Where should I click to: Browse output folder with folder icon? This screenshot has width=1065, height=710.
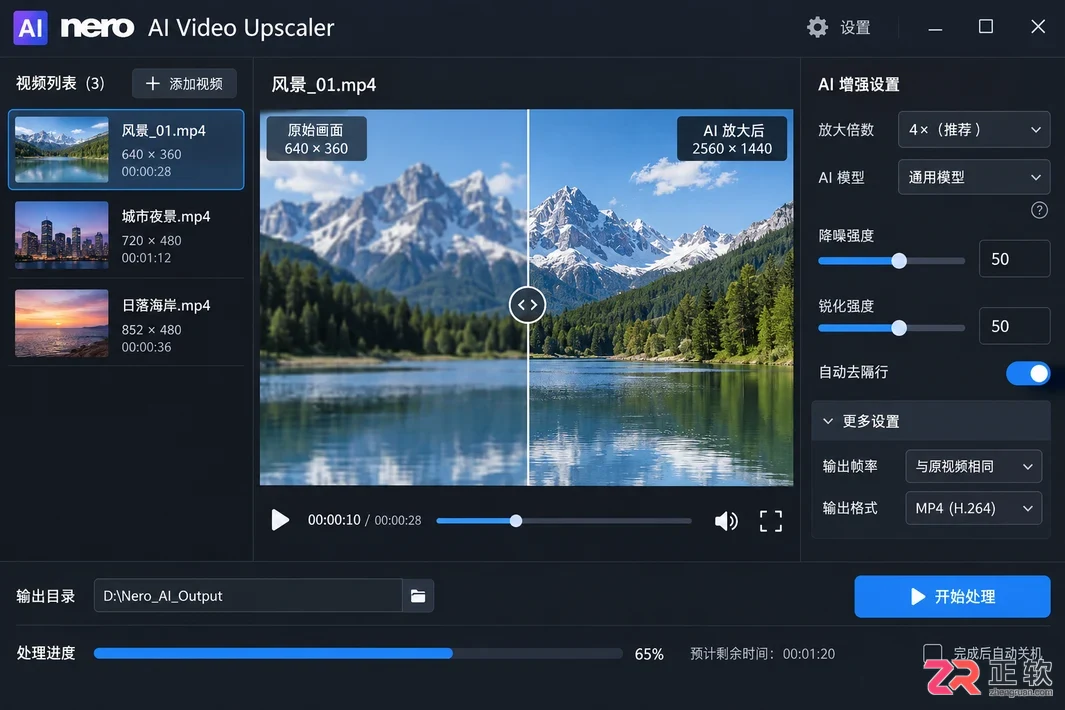(418, 596)
